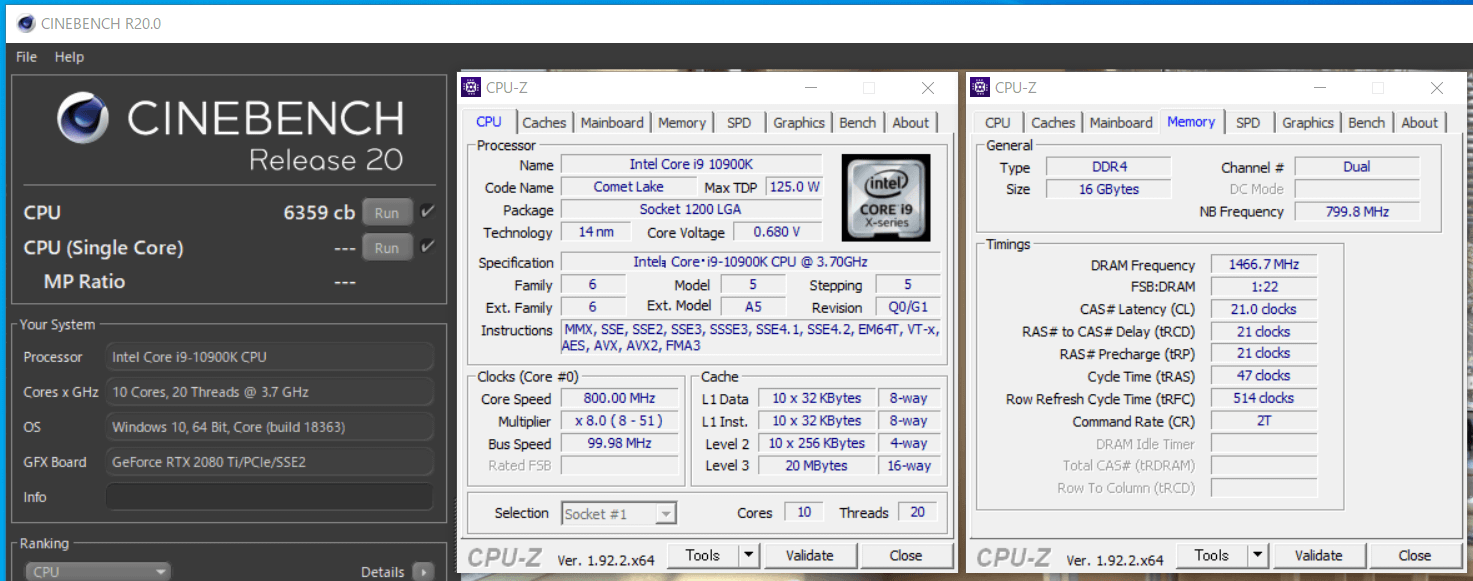
Task: Click the Info input field in Cinebench
Action: pos(270,497)
